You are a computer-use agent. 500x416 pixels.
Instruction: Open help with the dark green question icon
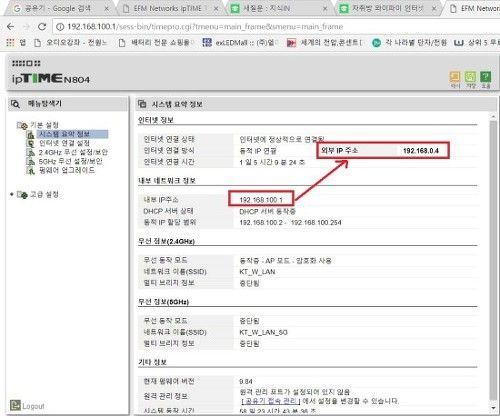[486, 77]
